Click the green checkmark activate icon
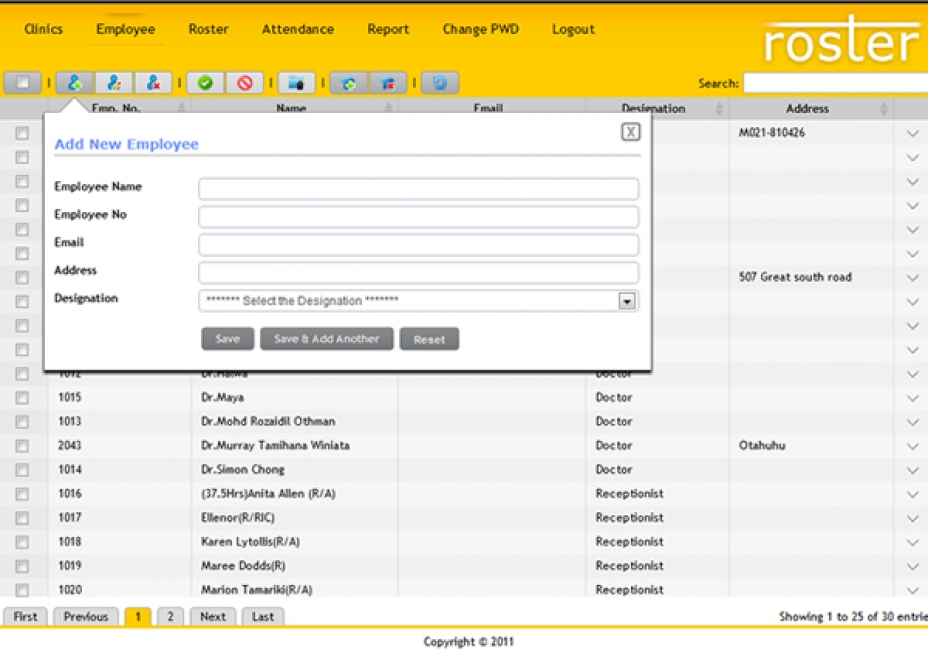928x650 pixels. (205, 83)
